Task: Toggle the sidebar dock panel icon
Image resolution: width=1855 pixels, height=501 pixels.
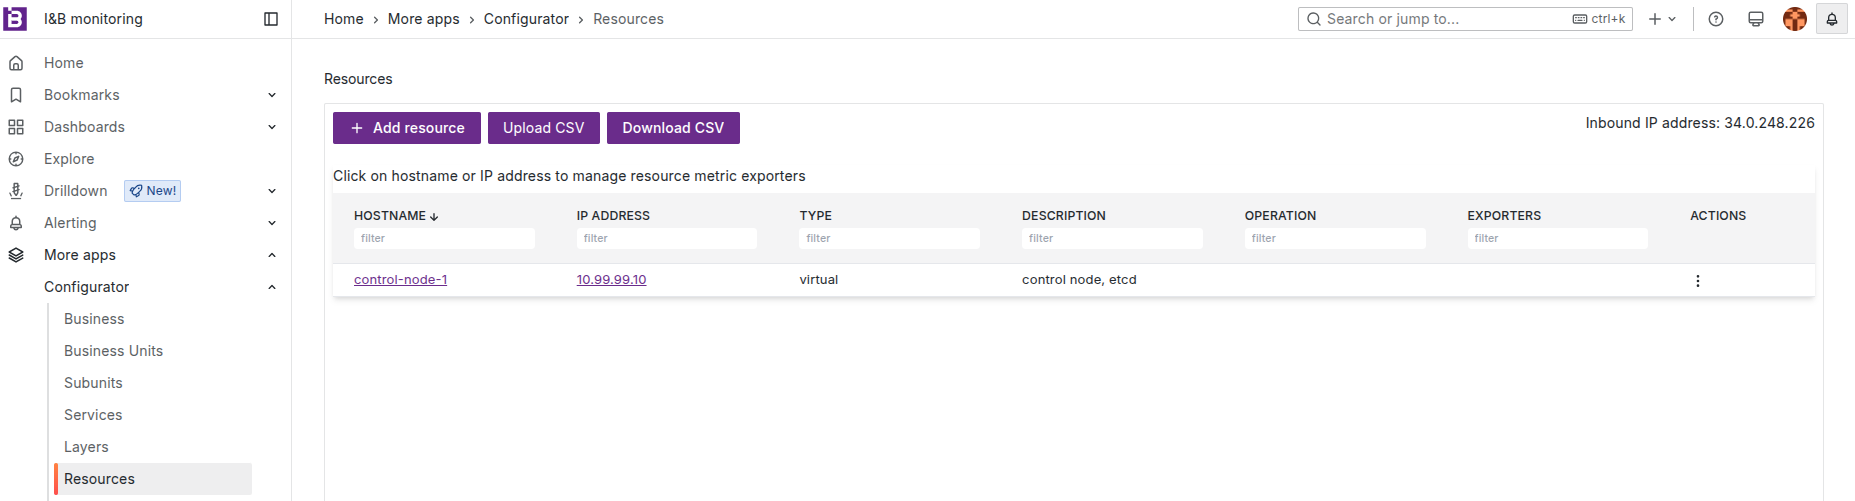Action: pos(271,19)
